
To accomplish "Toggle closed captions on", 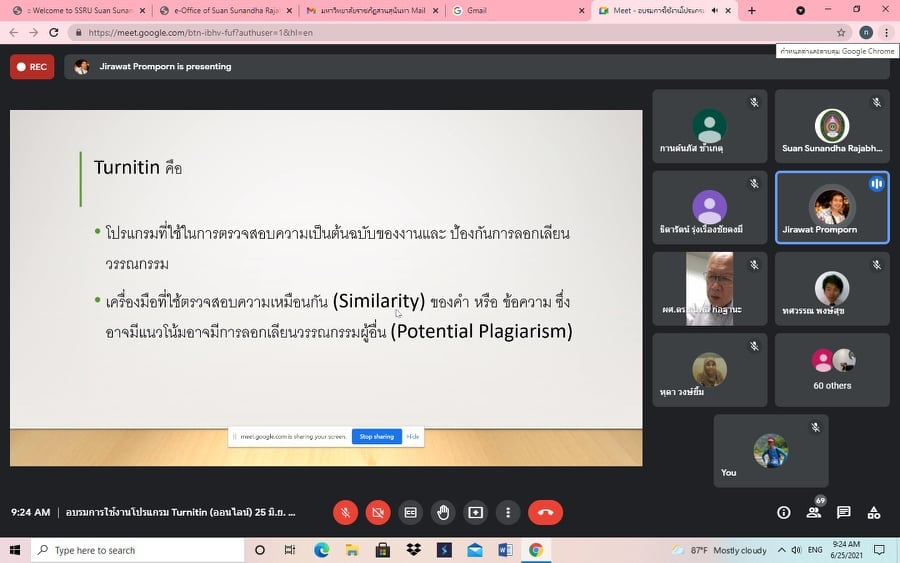I will [411, 512].
